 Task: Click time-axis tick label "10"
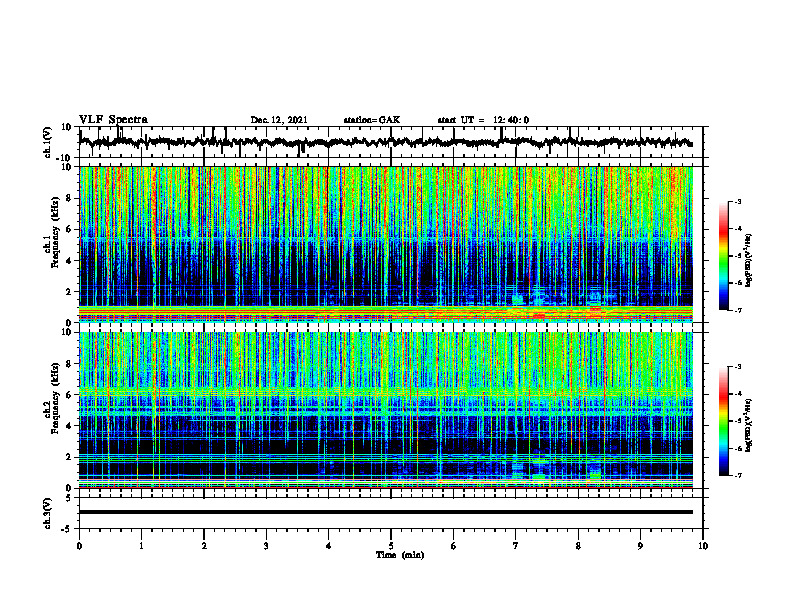click(703, 546)
